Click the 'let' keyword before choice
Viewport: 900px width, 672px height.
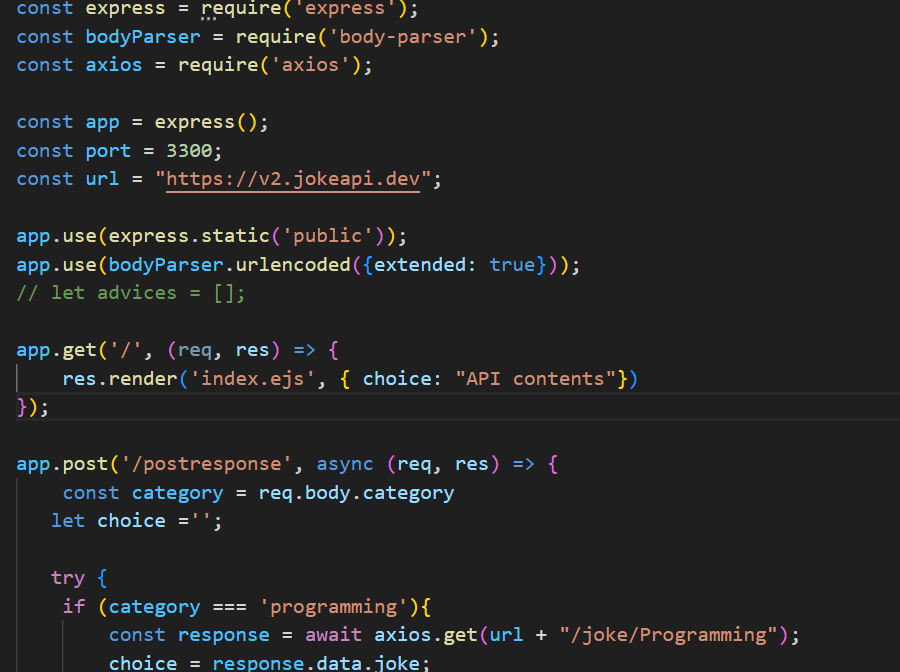click(x=68, y=520)
